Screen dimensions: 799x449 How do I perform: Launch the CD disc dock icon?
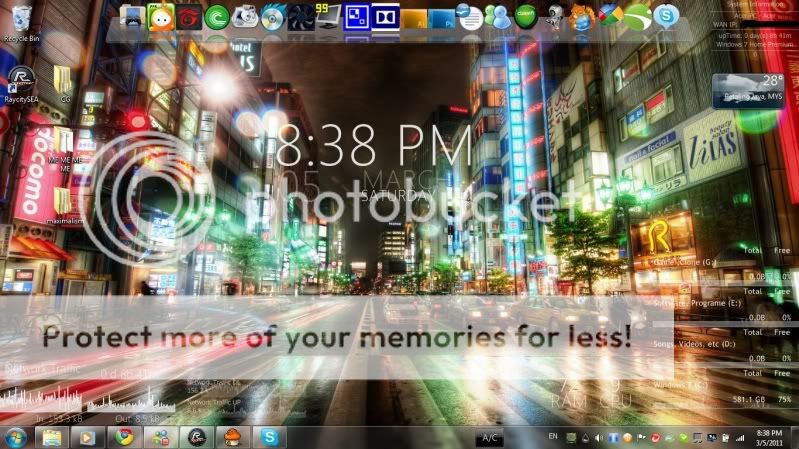(x=273, y=17)
